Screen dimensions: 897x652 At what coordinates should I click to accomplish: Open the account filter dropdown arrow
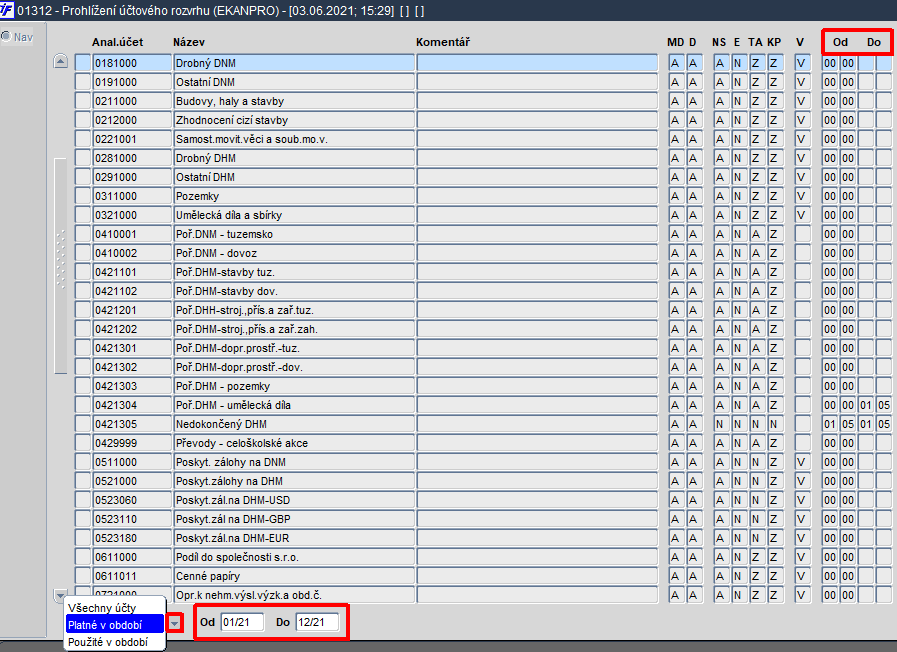click(x=175, y=623)
